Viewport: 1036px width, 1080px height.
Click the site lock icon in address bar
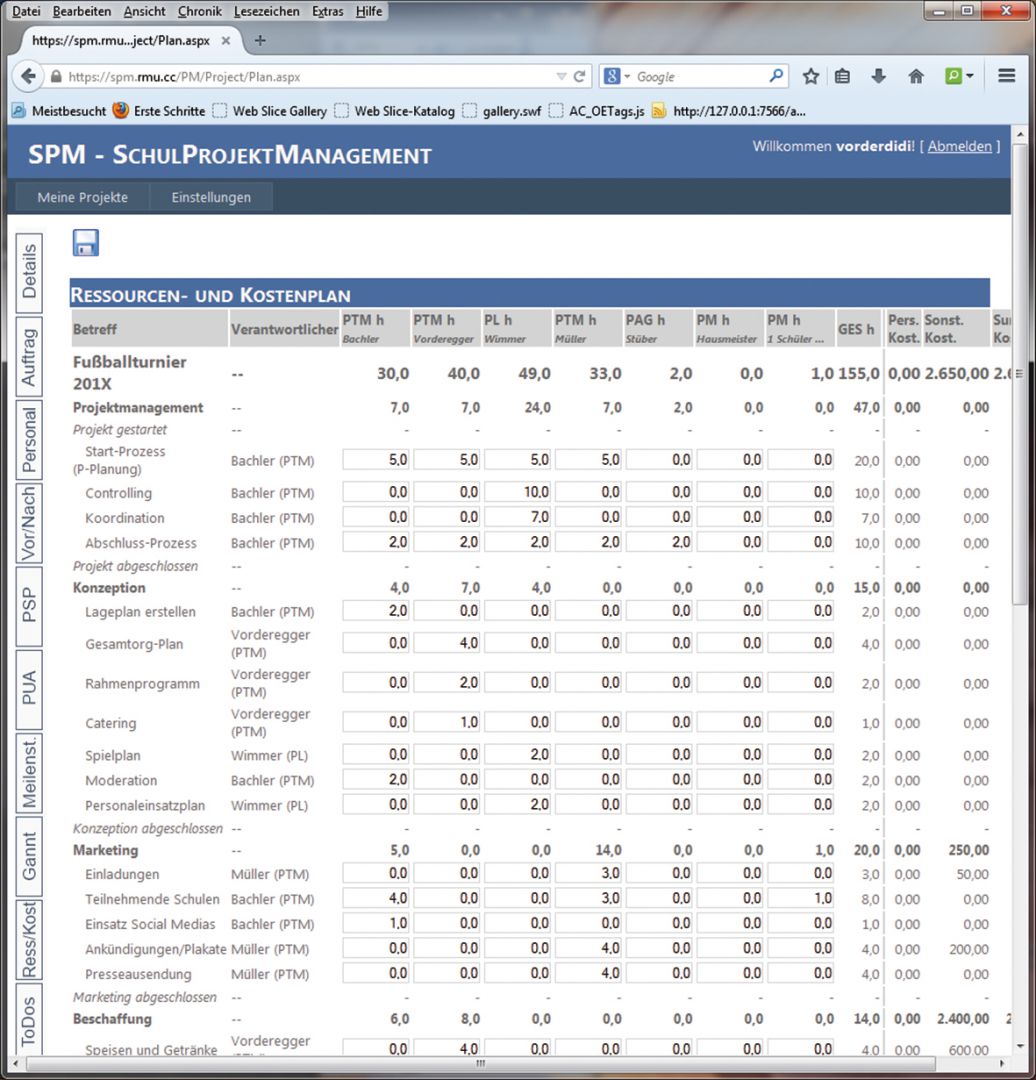[56, 76]
